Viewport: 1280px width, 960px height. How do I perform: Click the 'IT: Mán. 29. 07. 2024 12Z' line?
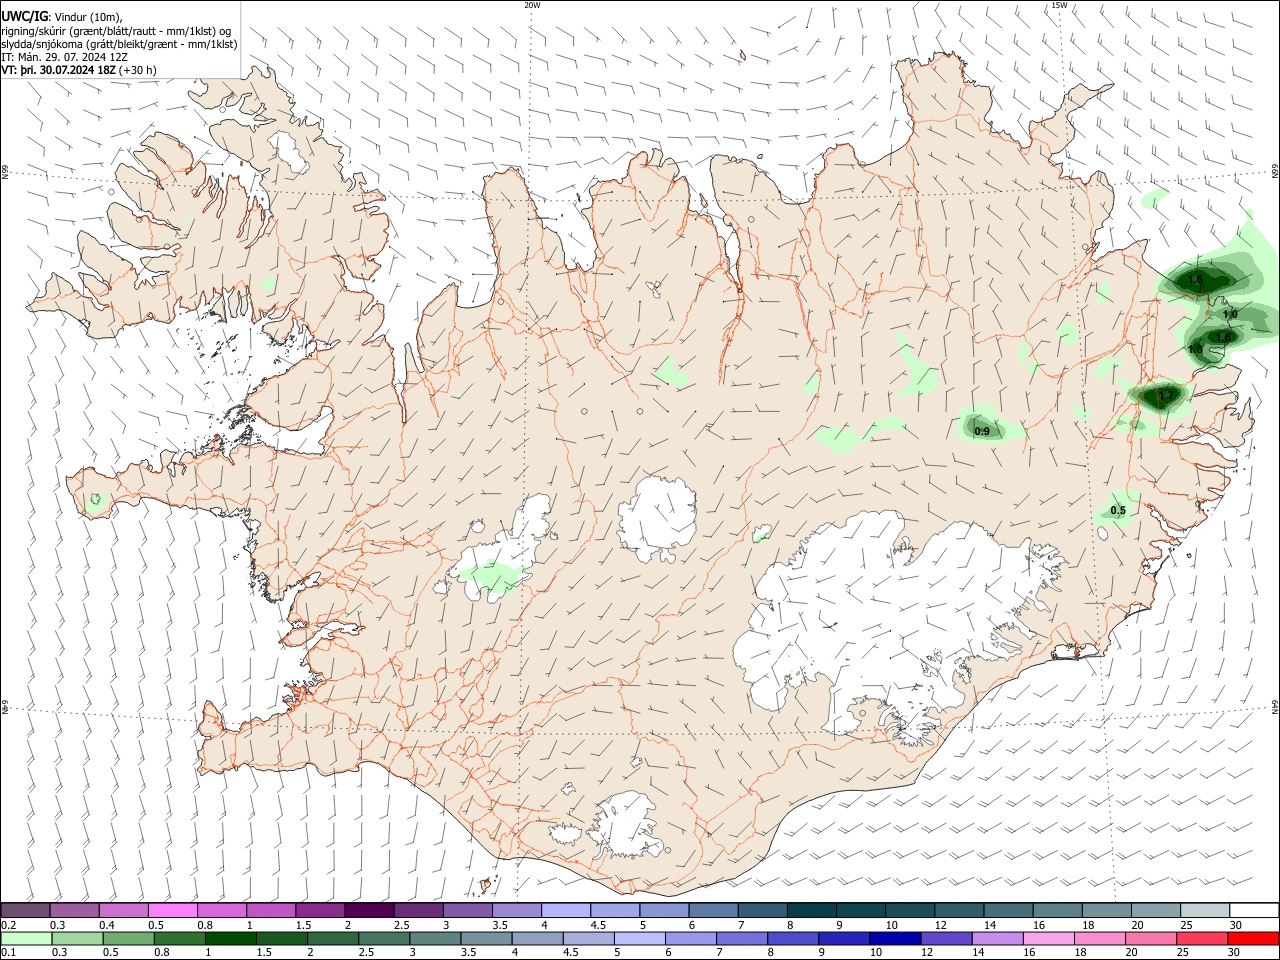pos(64,57)
